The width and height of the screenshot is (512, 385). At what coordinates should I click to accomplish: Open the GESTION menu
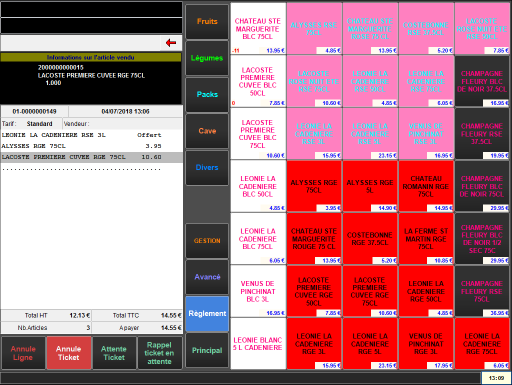point(207,241)
